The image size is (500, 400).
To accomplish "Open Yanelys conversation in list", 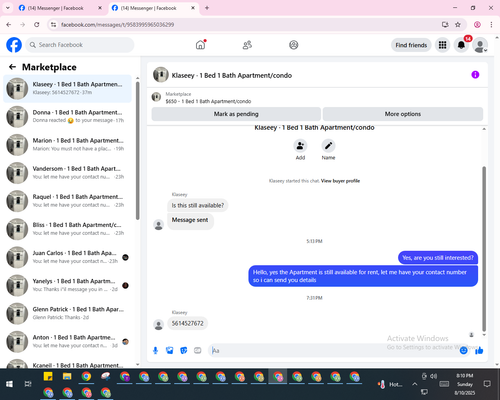I will (x=67, y=285).
